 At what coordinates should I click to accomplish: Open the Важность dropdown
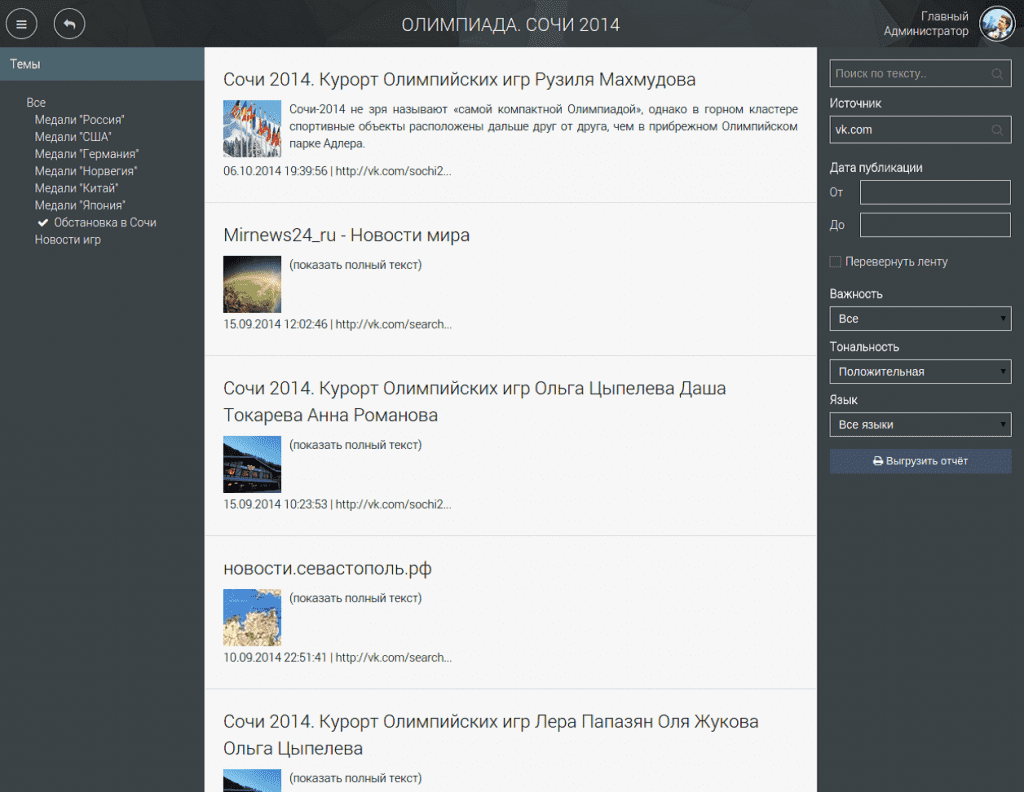(x=920, y=319)
